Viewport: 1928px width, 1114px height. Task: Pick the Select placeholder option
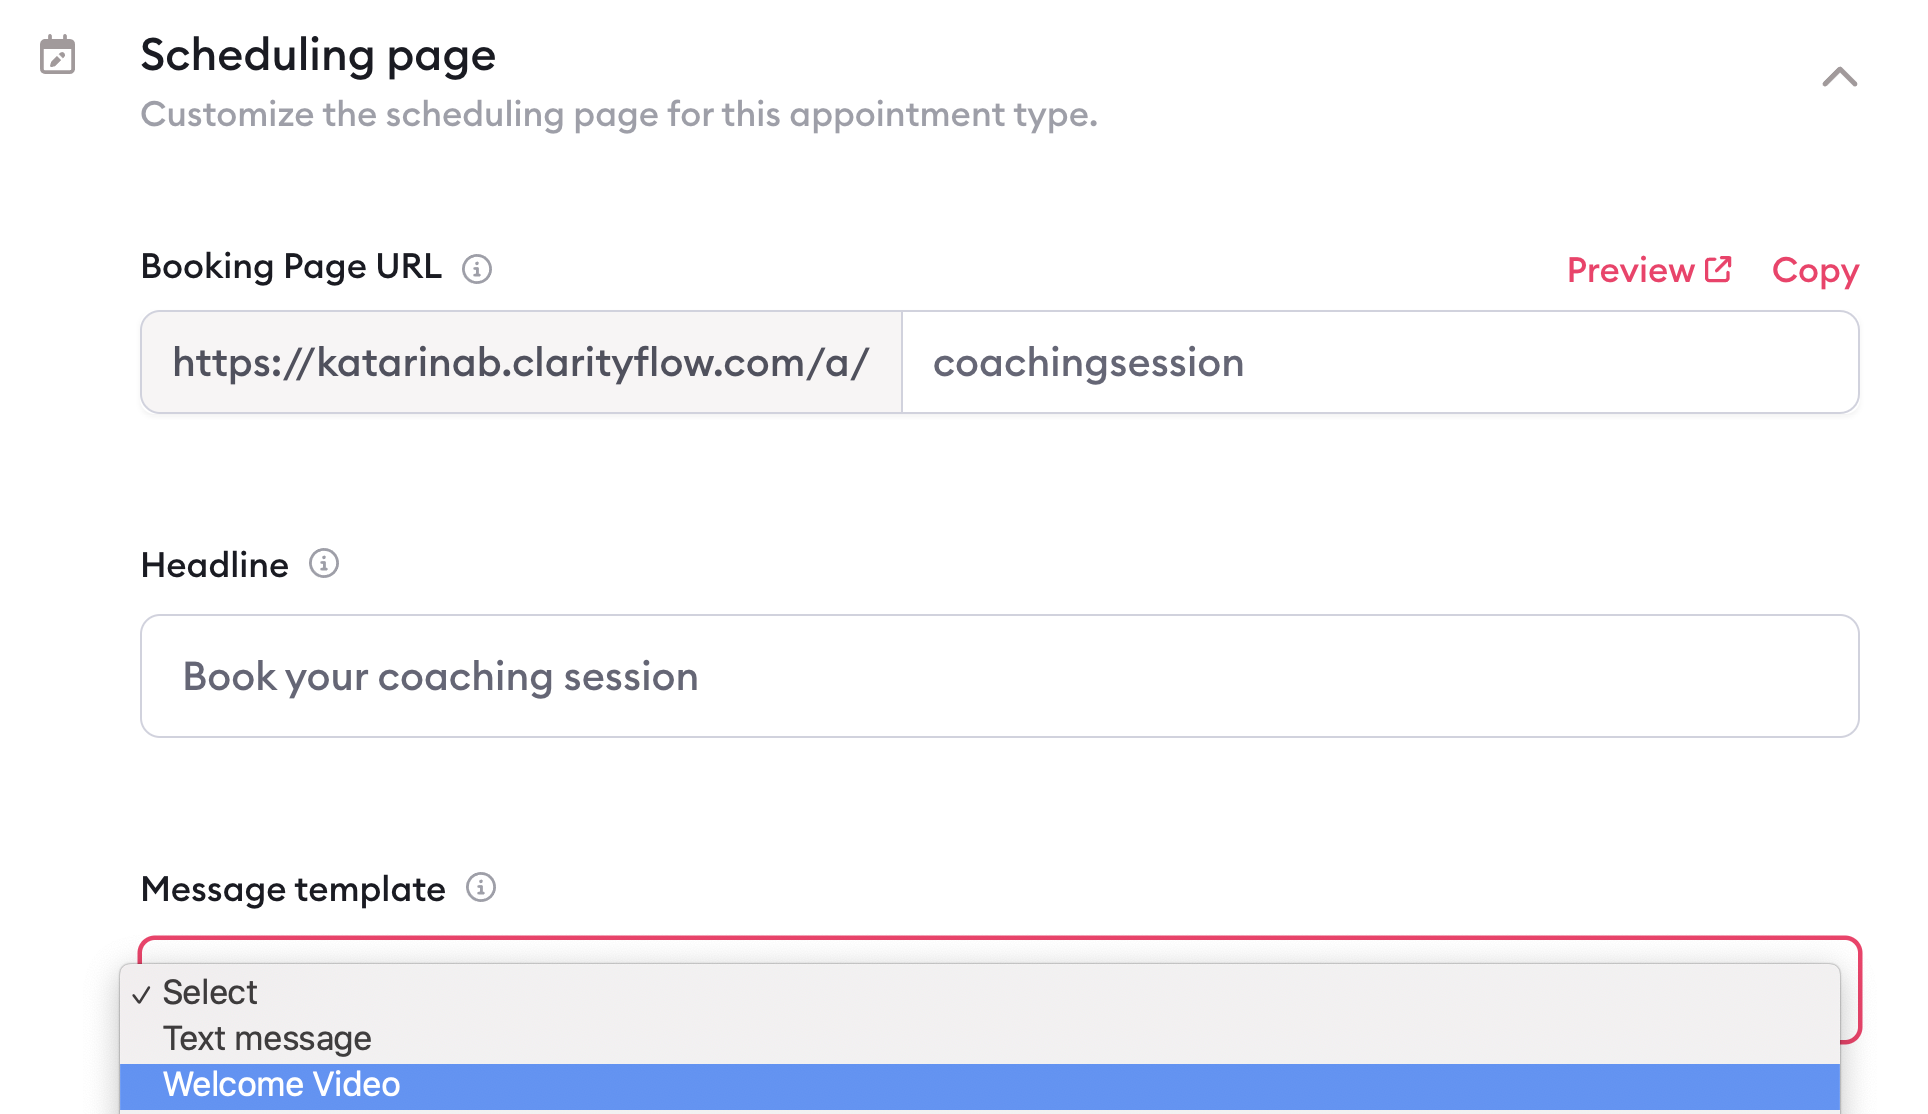(x=980, y=993)
